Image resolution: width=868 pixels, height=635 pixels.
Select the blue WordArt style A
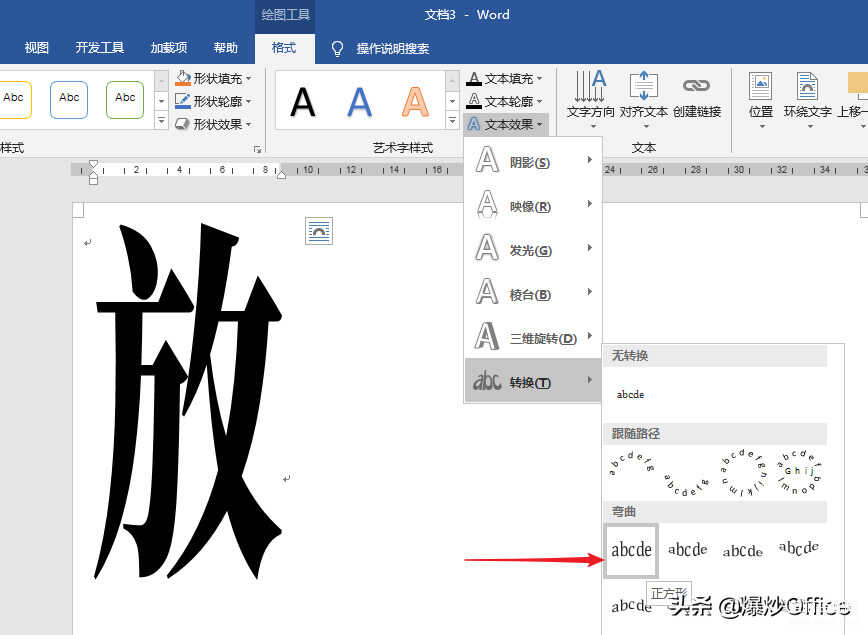point(359,101)
